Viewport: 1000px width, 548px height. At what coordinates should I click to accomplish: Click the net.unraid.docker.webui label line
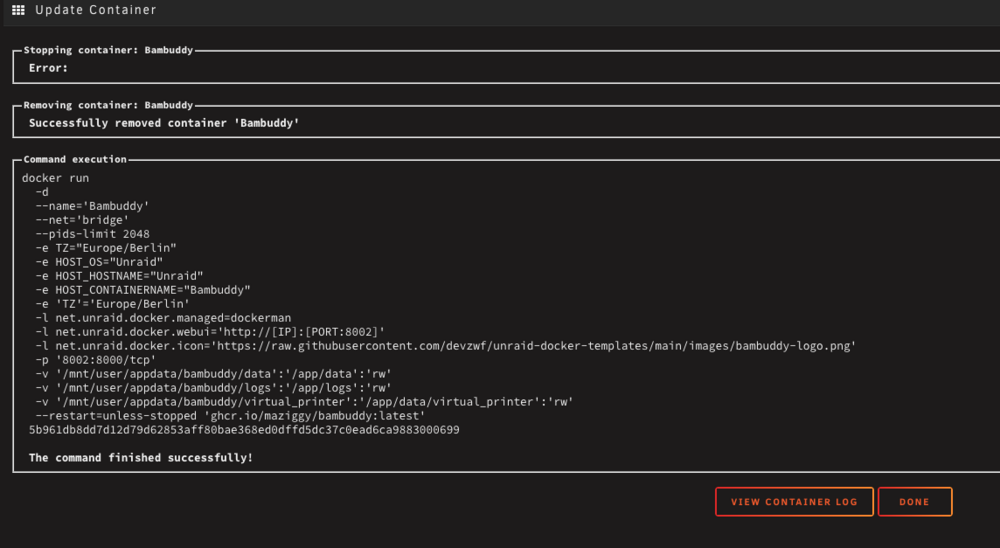(x=210, y=332)
